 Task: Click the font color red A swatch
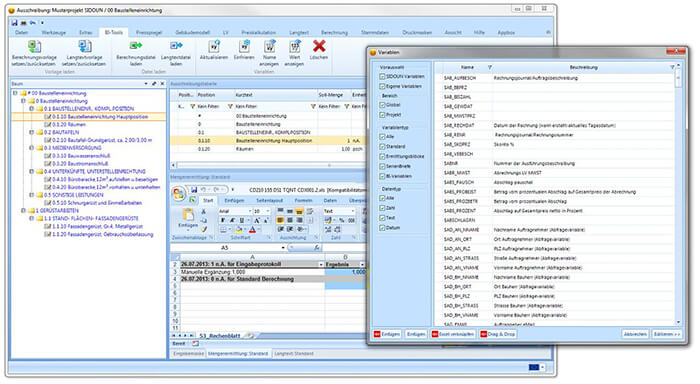click(x=252, y=230)
